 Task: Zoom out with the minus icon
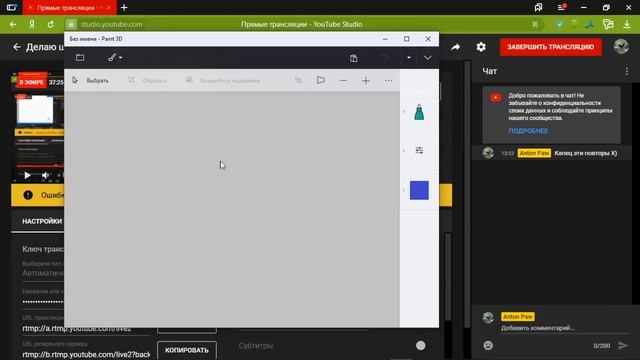[x=343, y=80]
